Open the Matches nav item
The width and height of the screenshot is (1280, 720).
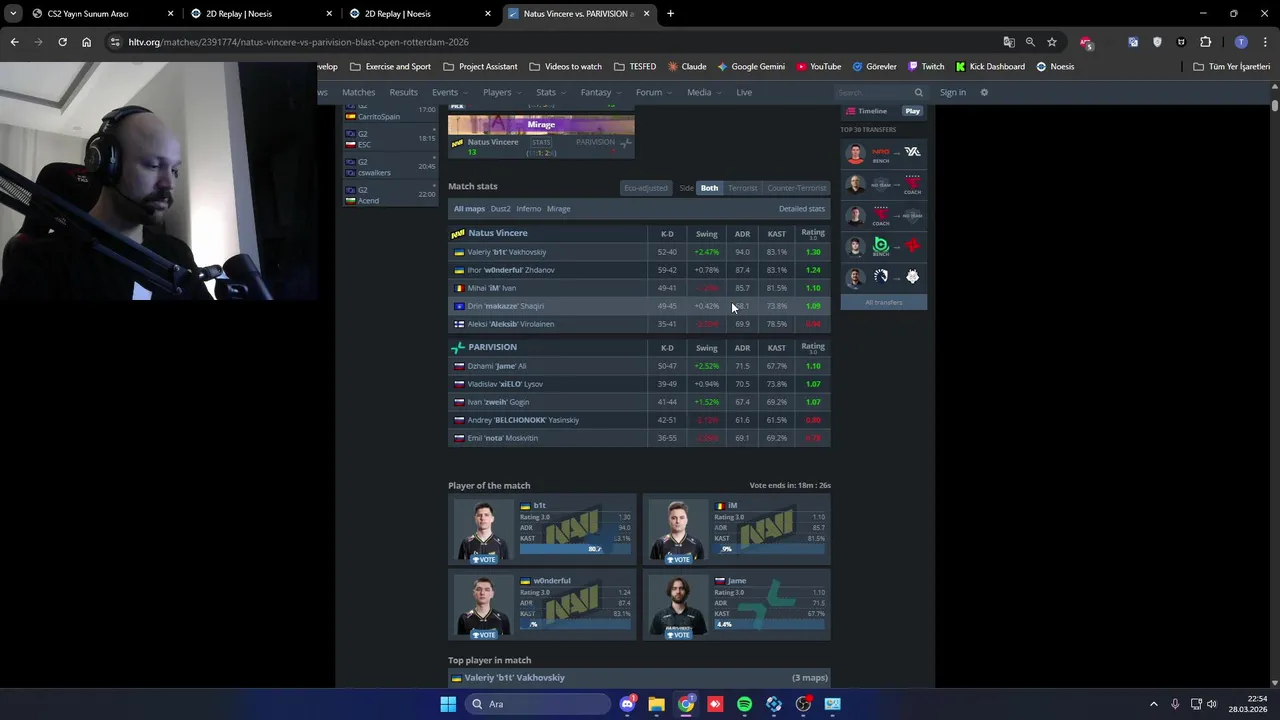tap(358, 92)
